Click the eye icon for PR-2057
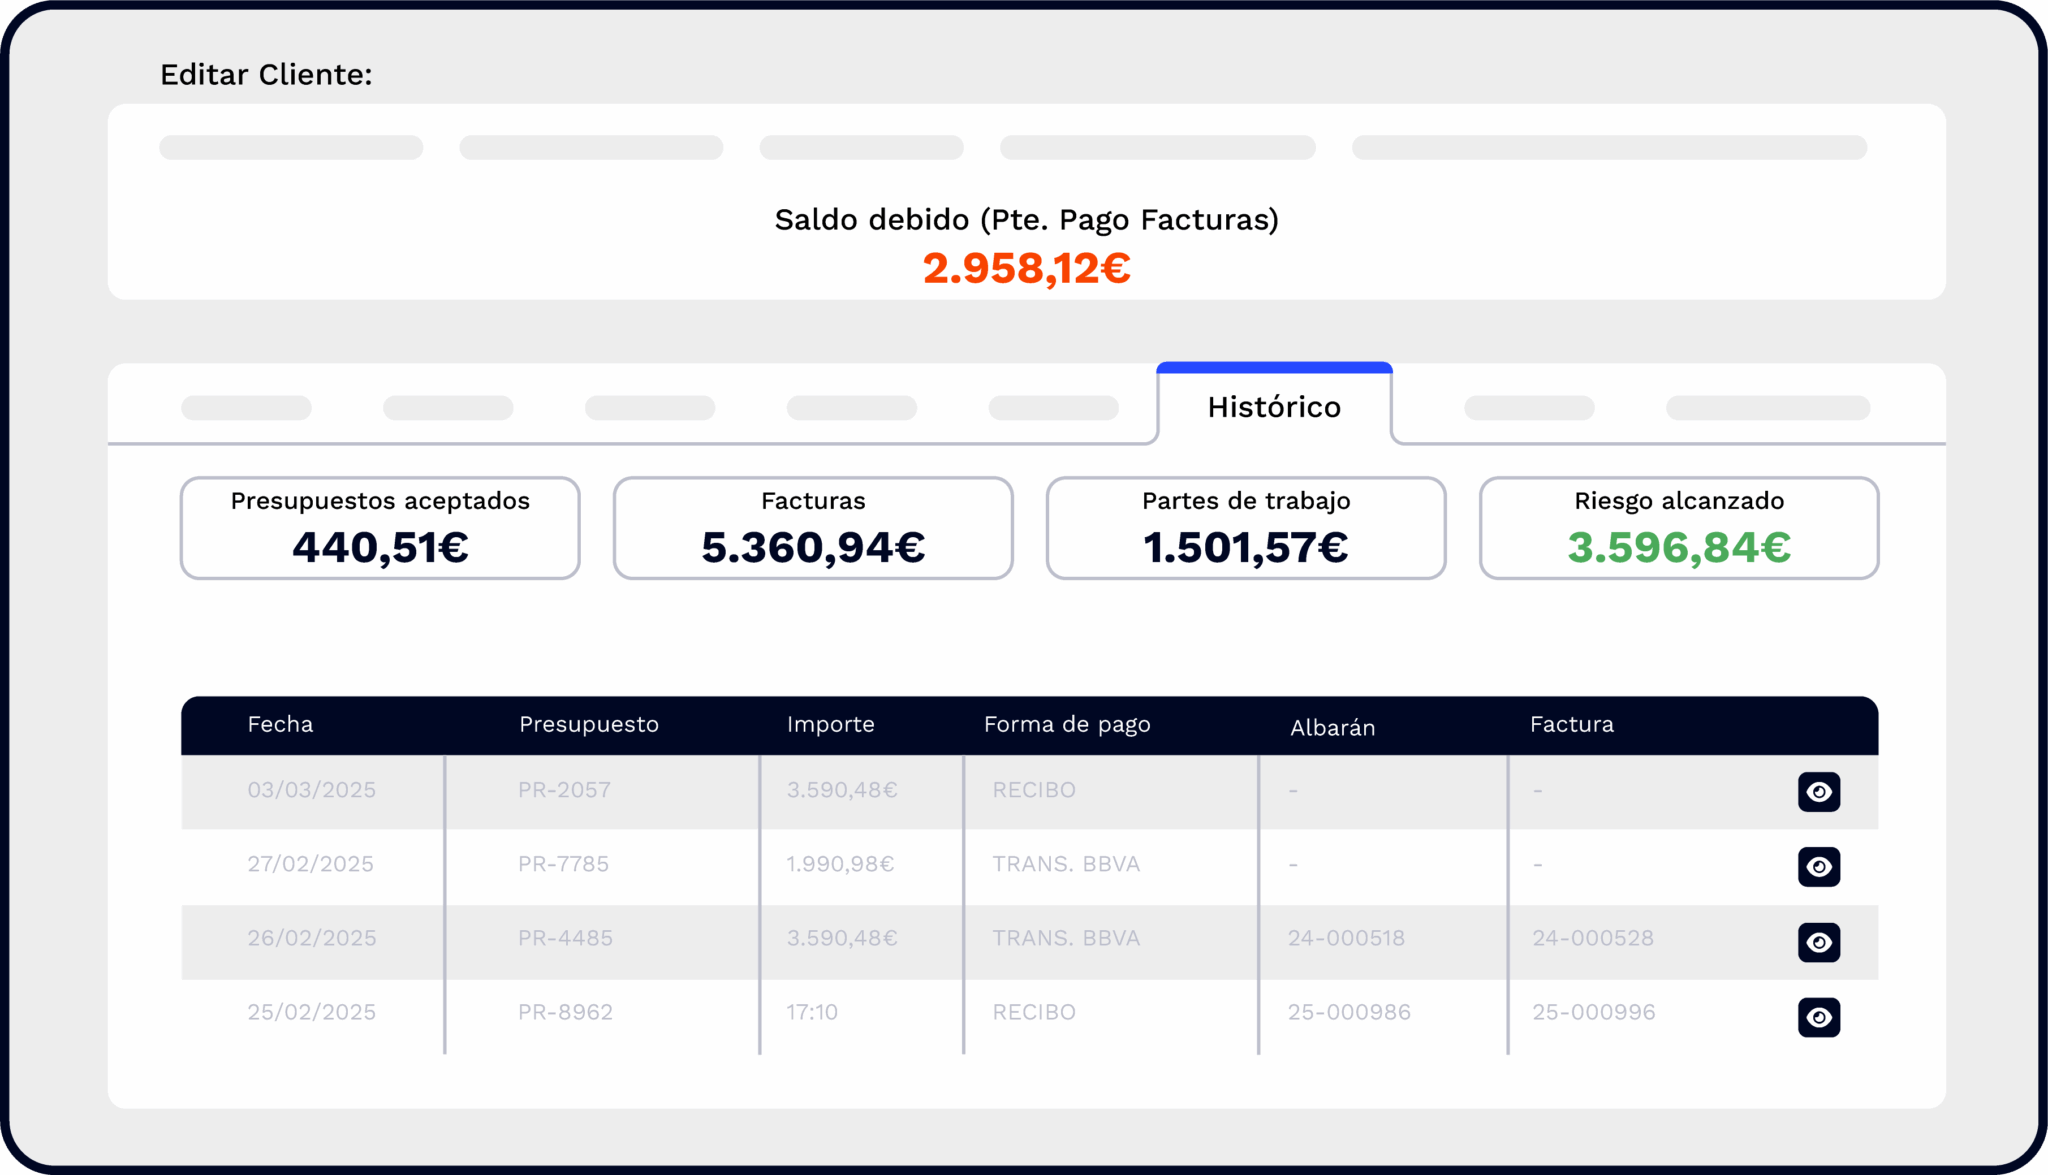The height and width of the screenshot is (1175, 2048). pyautogui.click(x=1818, y=792)
